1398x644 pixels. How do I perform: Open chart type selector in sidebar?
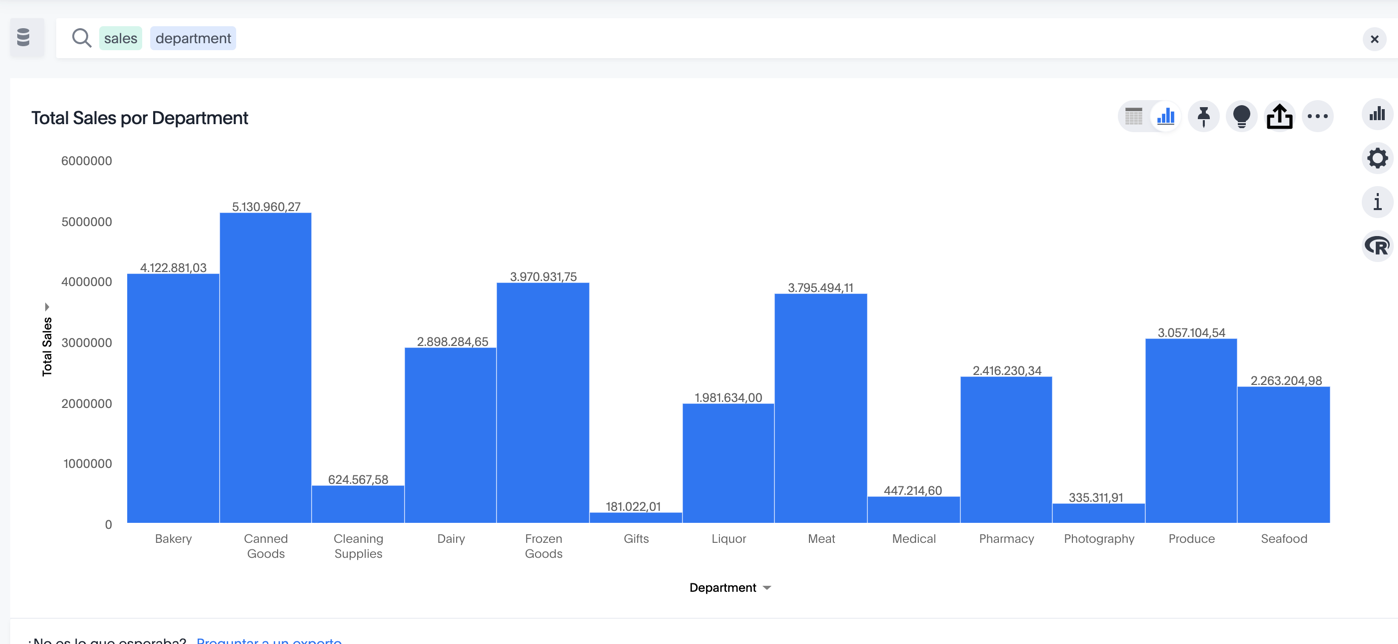point(1377,114)
